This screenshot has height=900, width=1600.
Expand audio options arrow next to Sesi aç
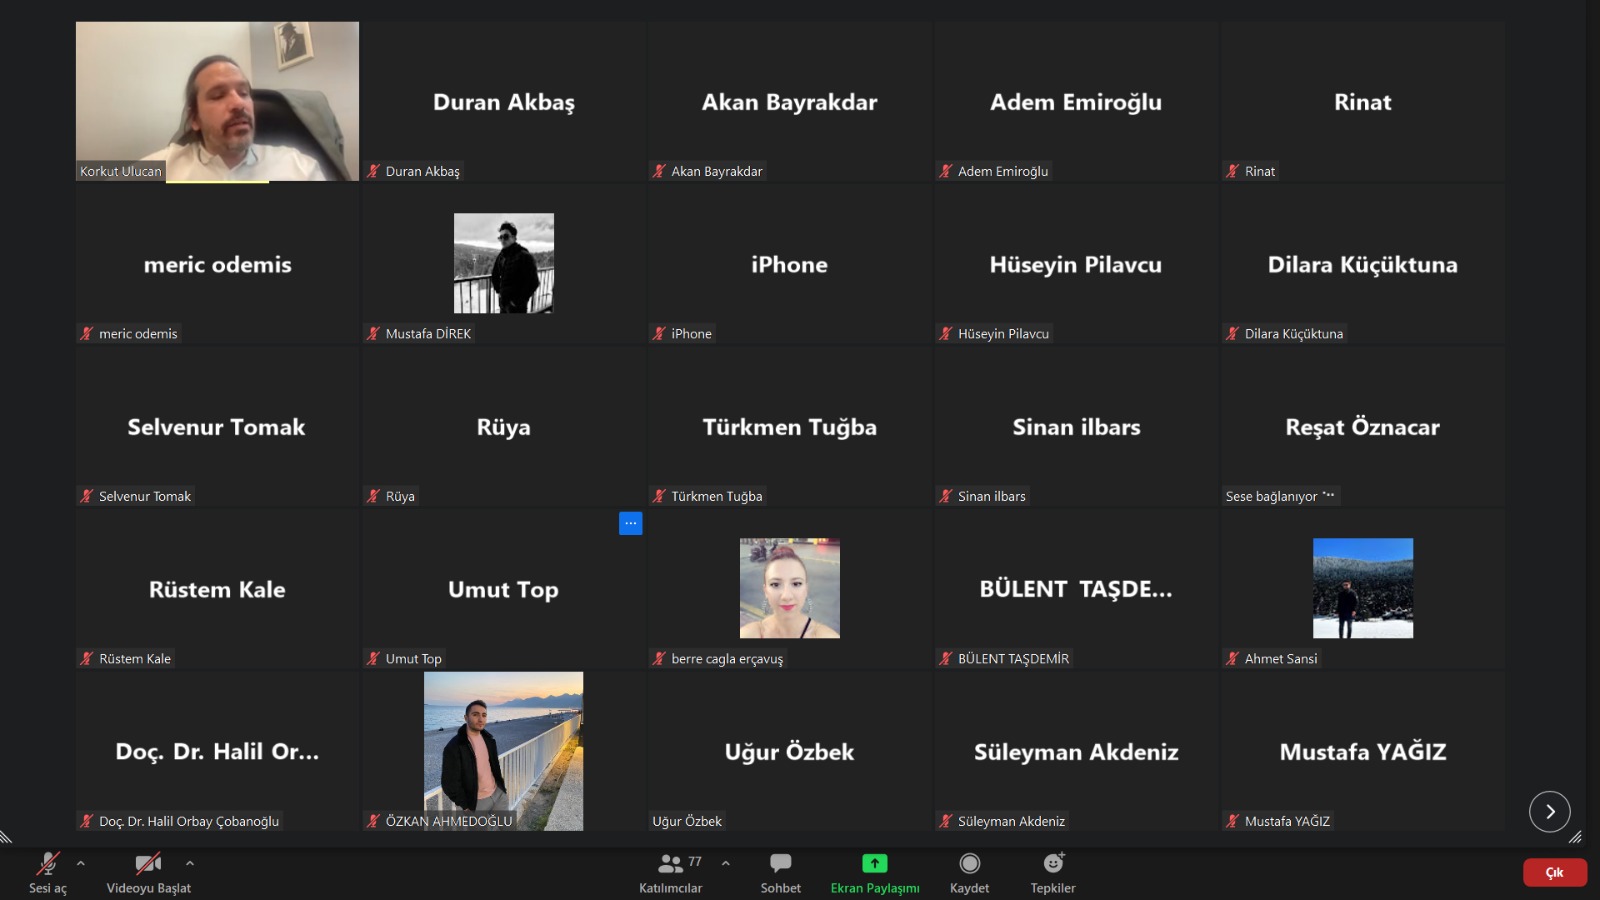81,863
